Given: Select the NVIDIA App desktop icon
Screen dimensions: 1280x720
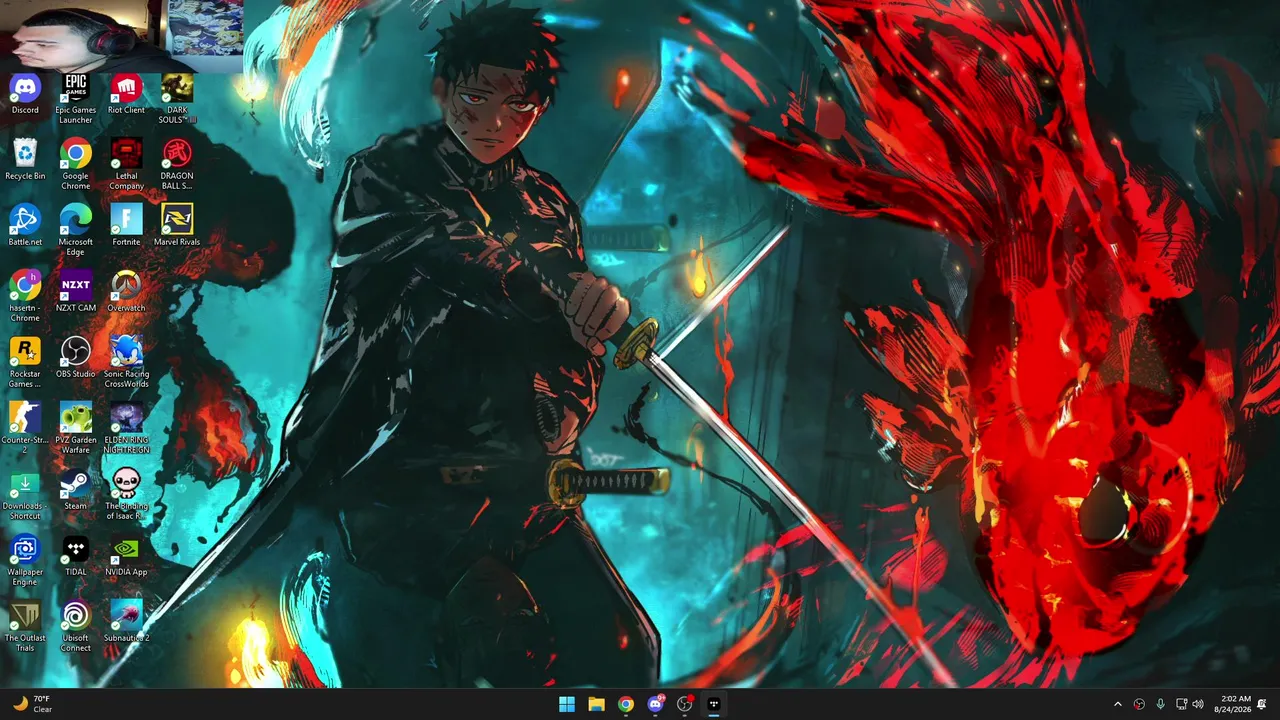Looking at the screenshot, I should point(126,556).
